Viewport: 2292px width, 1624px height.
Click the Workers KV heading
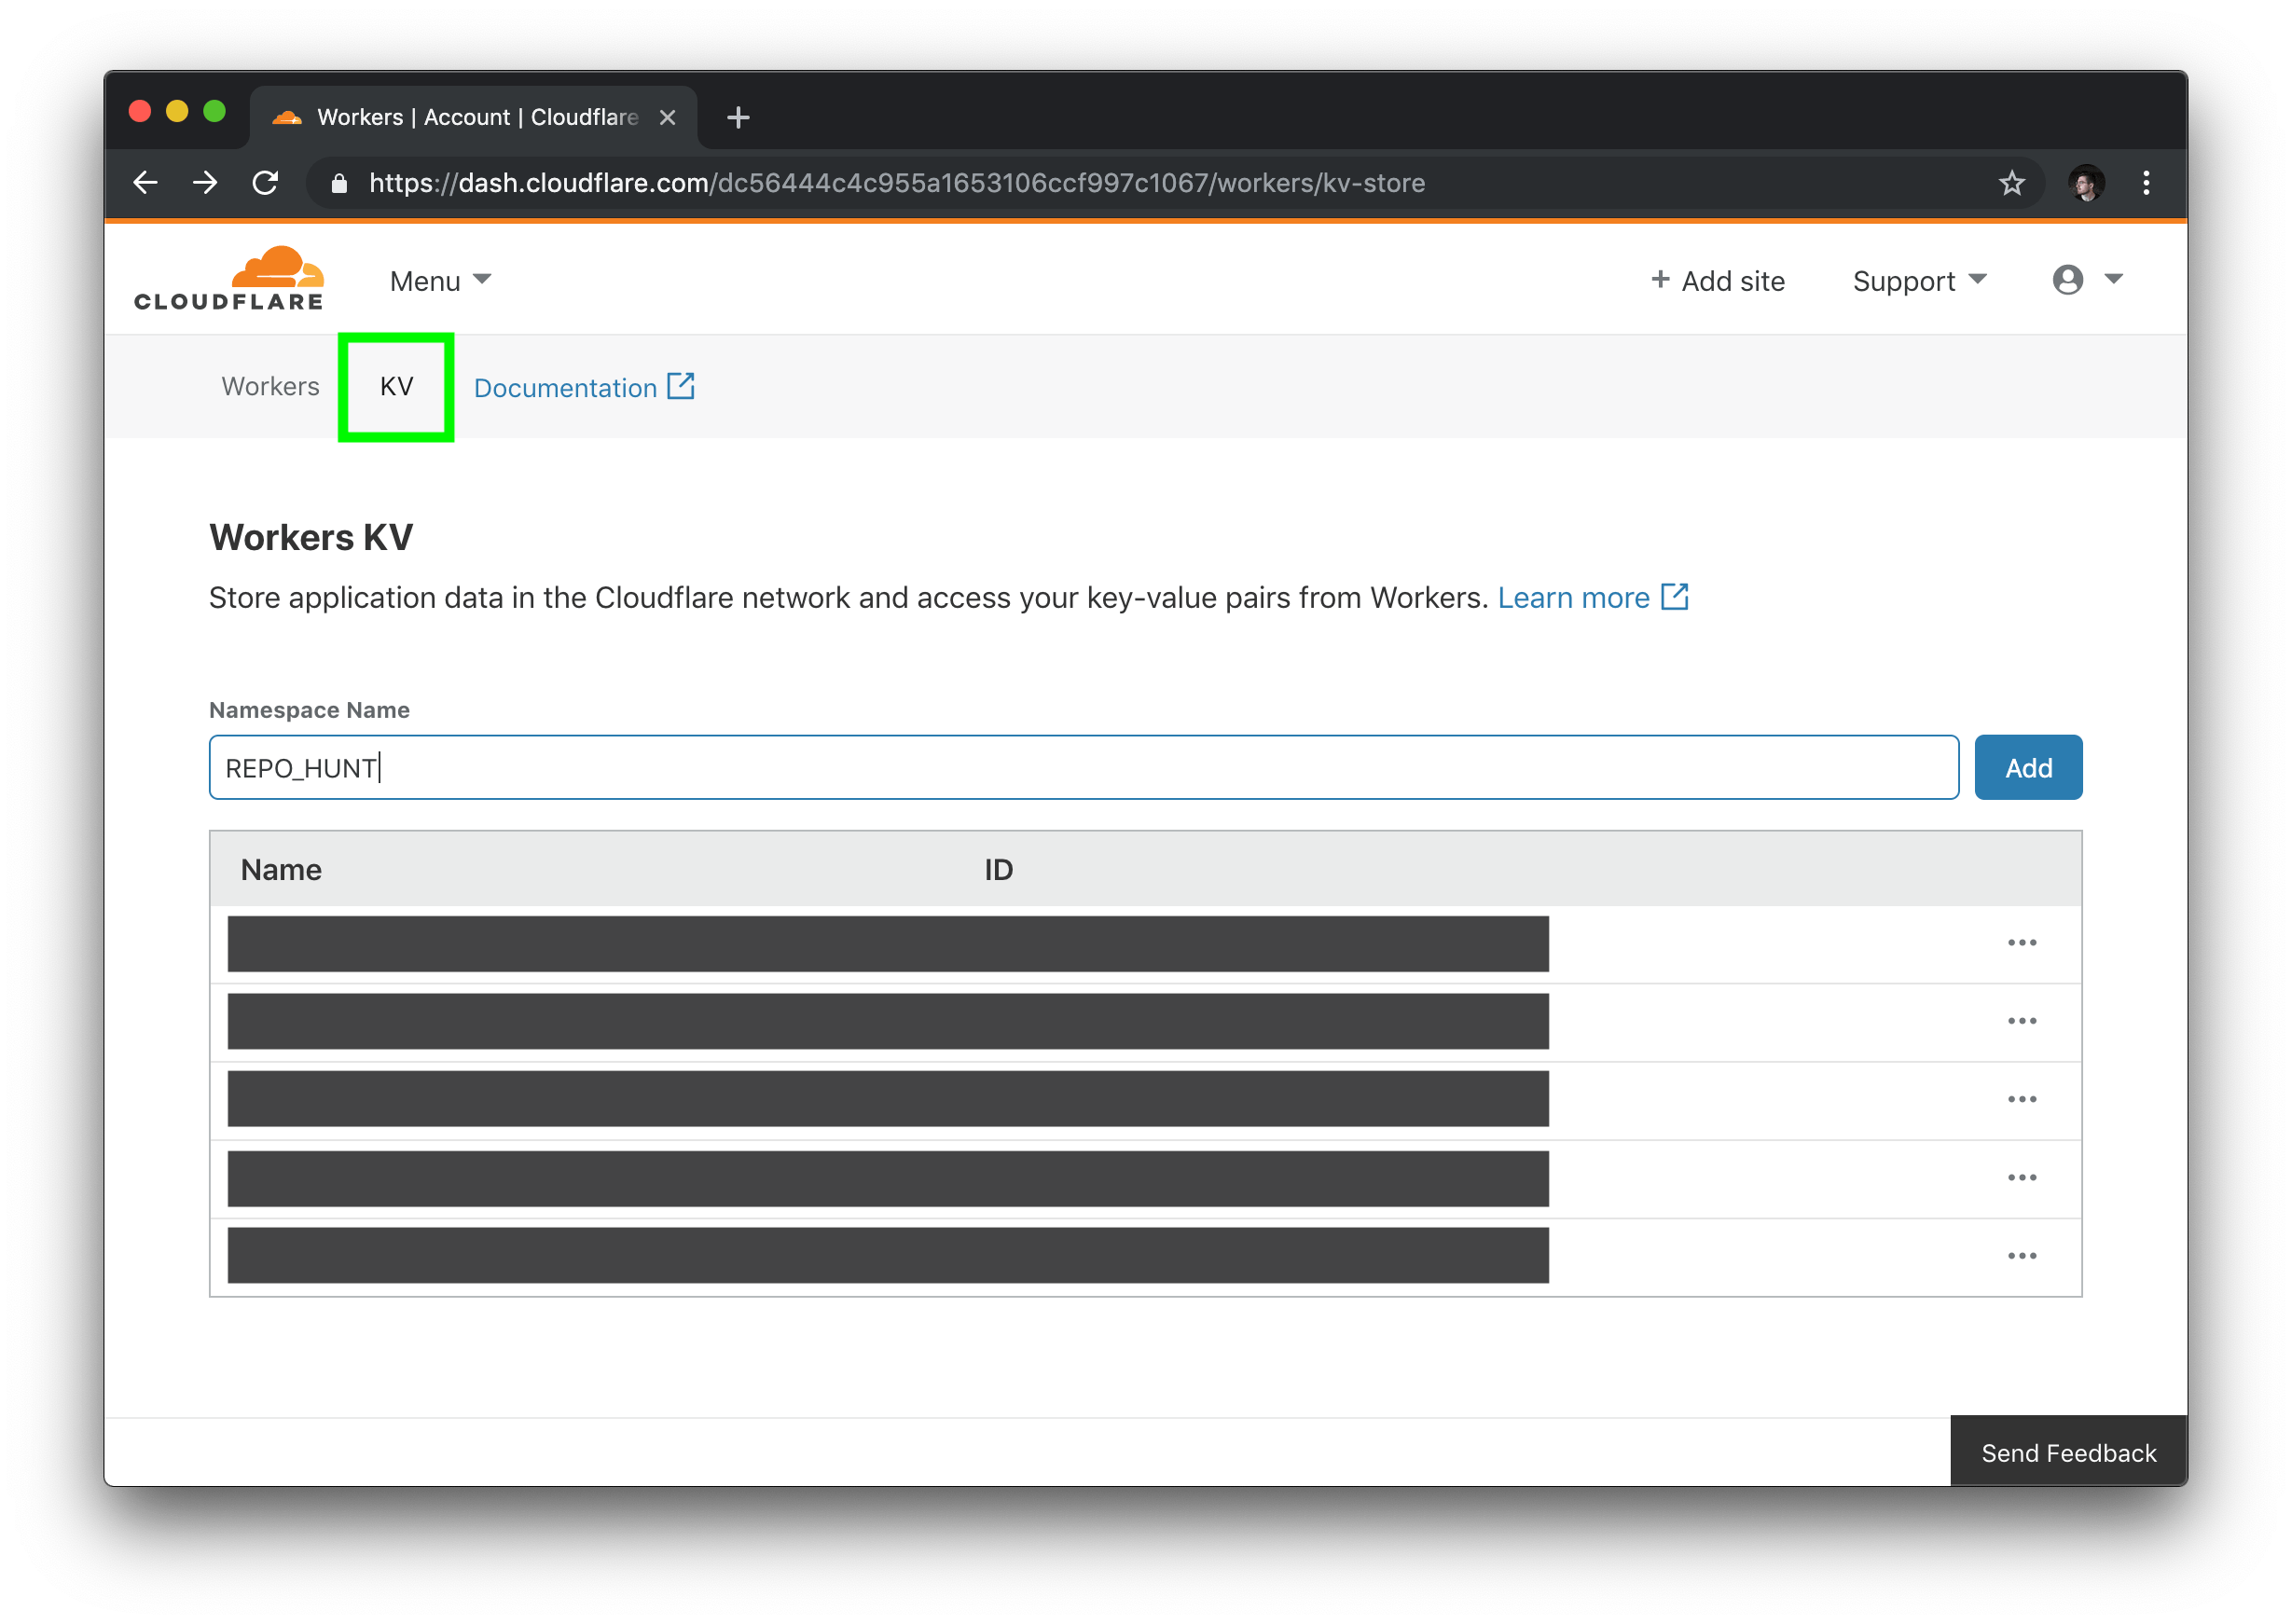point(311,538)
